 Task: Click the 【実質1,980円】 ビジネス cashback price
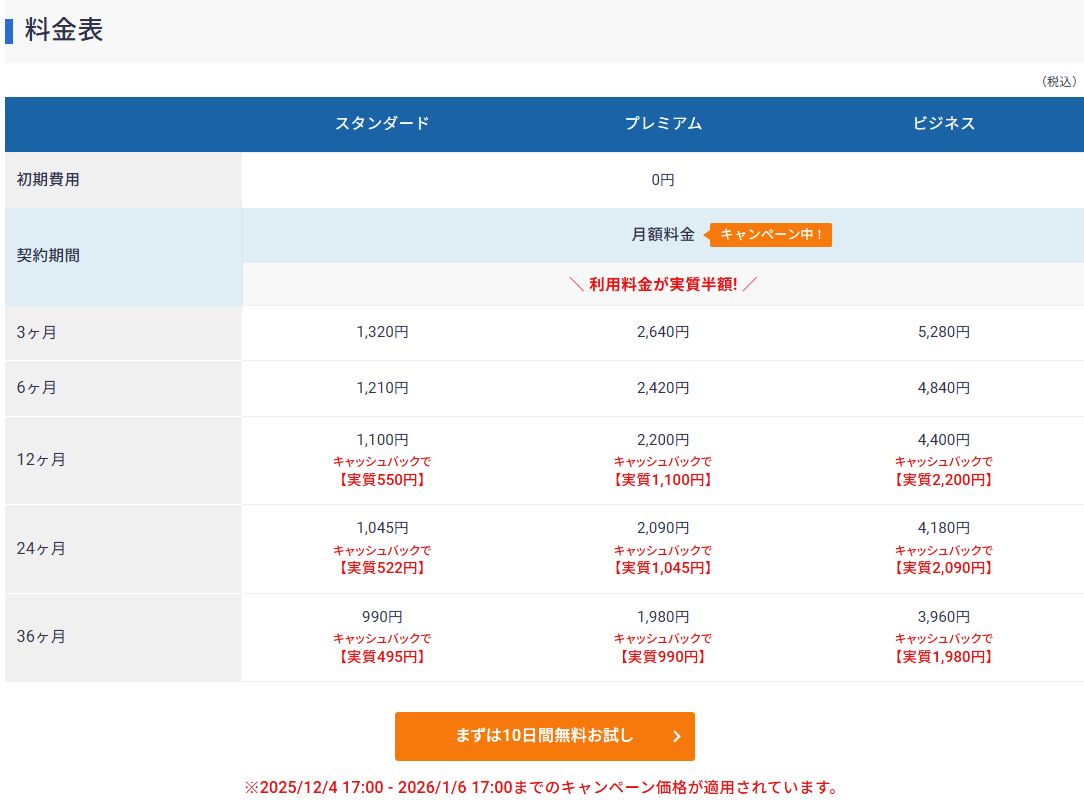(x=943, y=657)
